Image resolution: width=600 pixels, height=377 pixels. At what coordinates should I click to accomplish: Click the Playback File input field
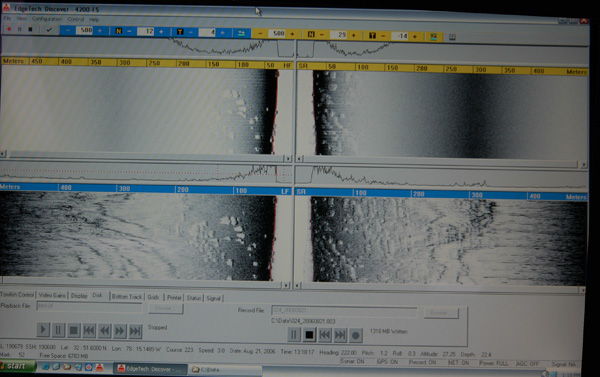pos(89,306)
